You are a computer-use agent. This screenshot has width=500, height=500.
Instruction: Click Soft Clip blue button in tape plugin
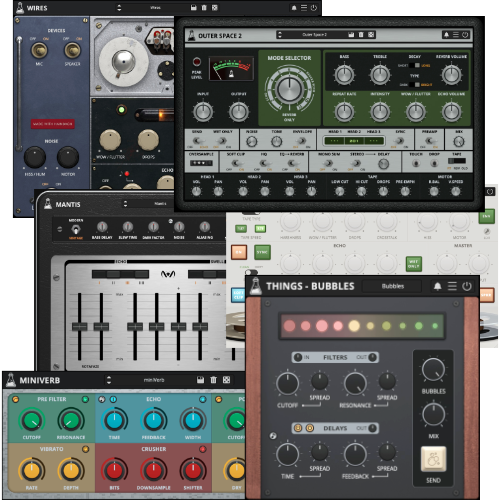pyautogui.click(x=238, y=295)
